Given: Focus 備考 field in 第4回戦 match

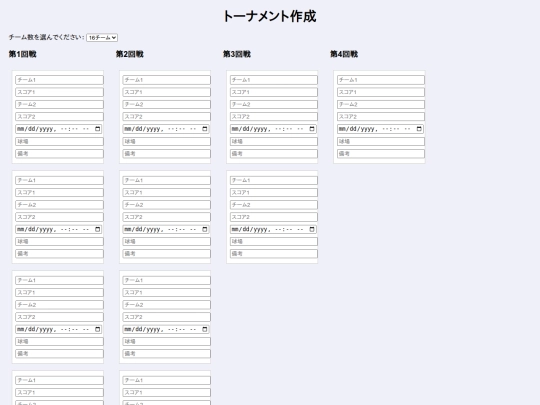Looking at the screenshot, I should click(381, 154).
